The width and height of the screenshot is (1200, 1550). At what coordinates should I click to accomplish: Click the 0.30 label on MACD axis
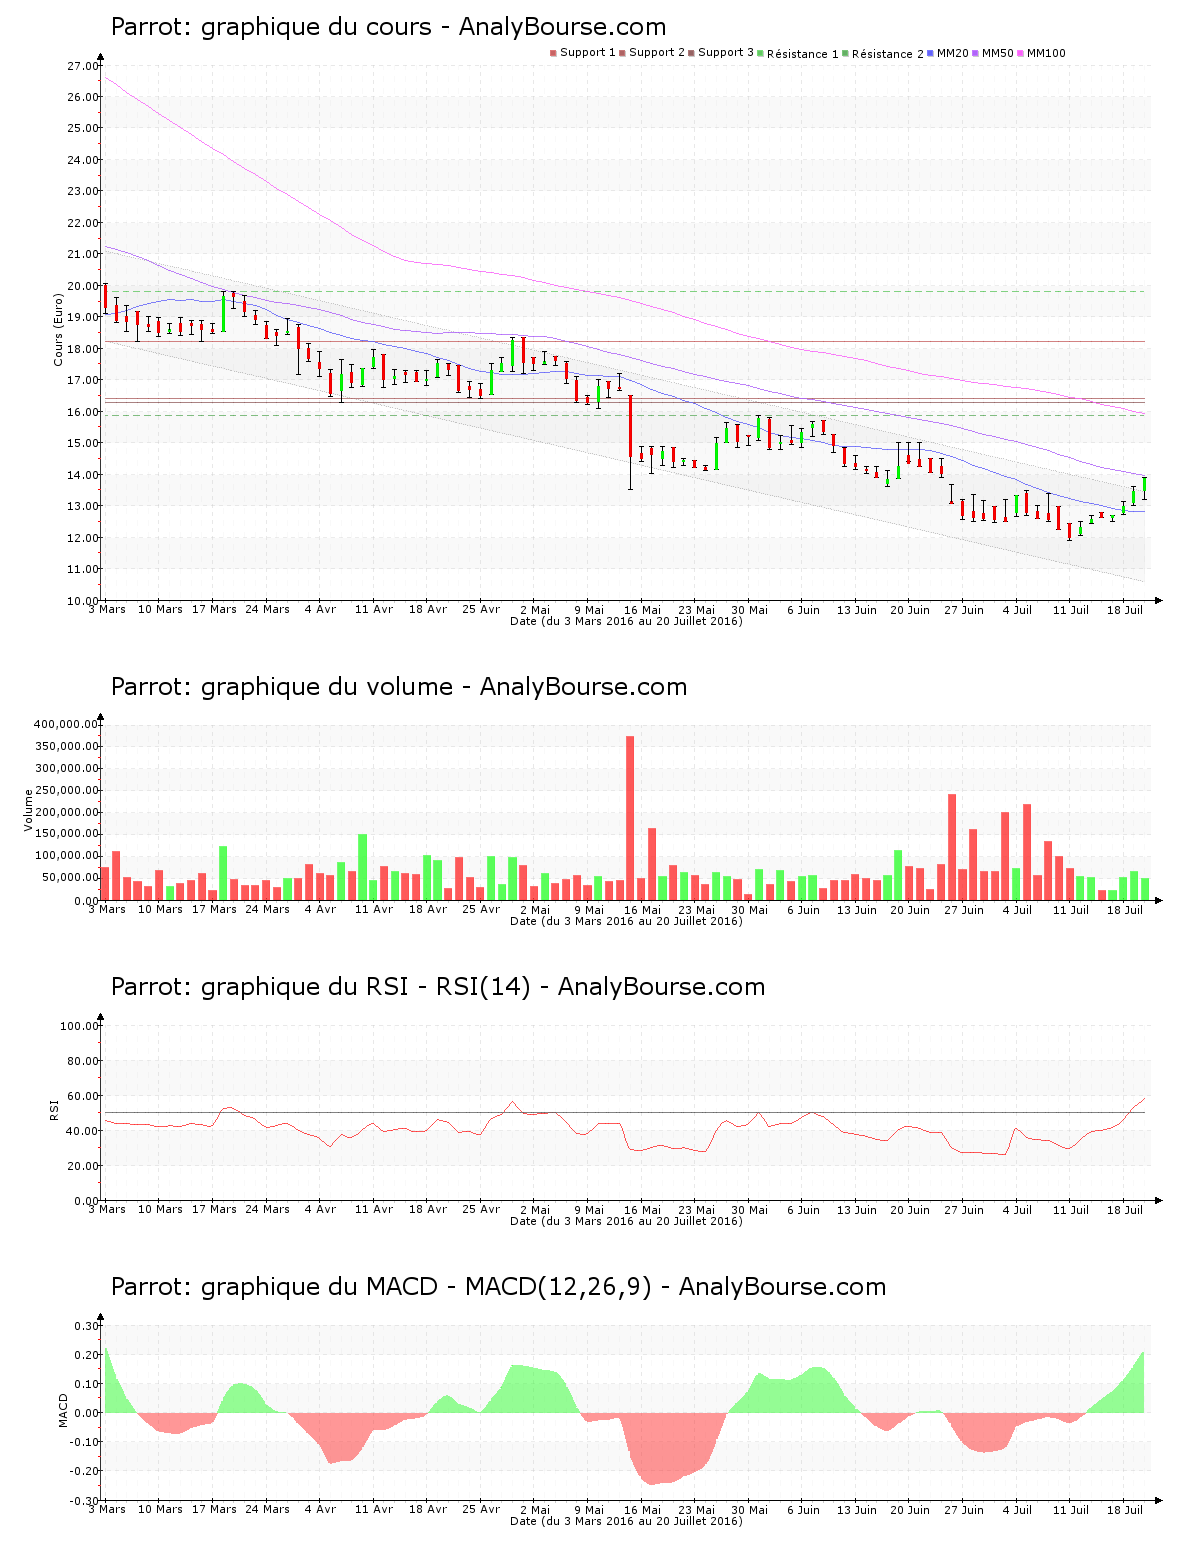(87, 1326)
